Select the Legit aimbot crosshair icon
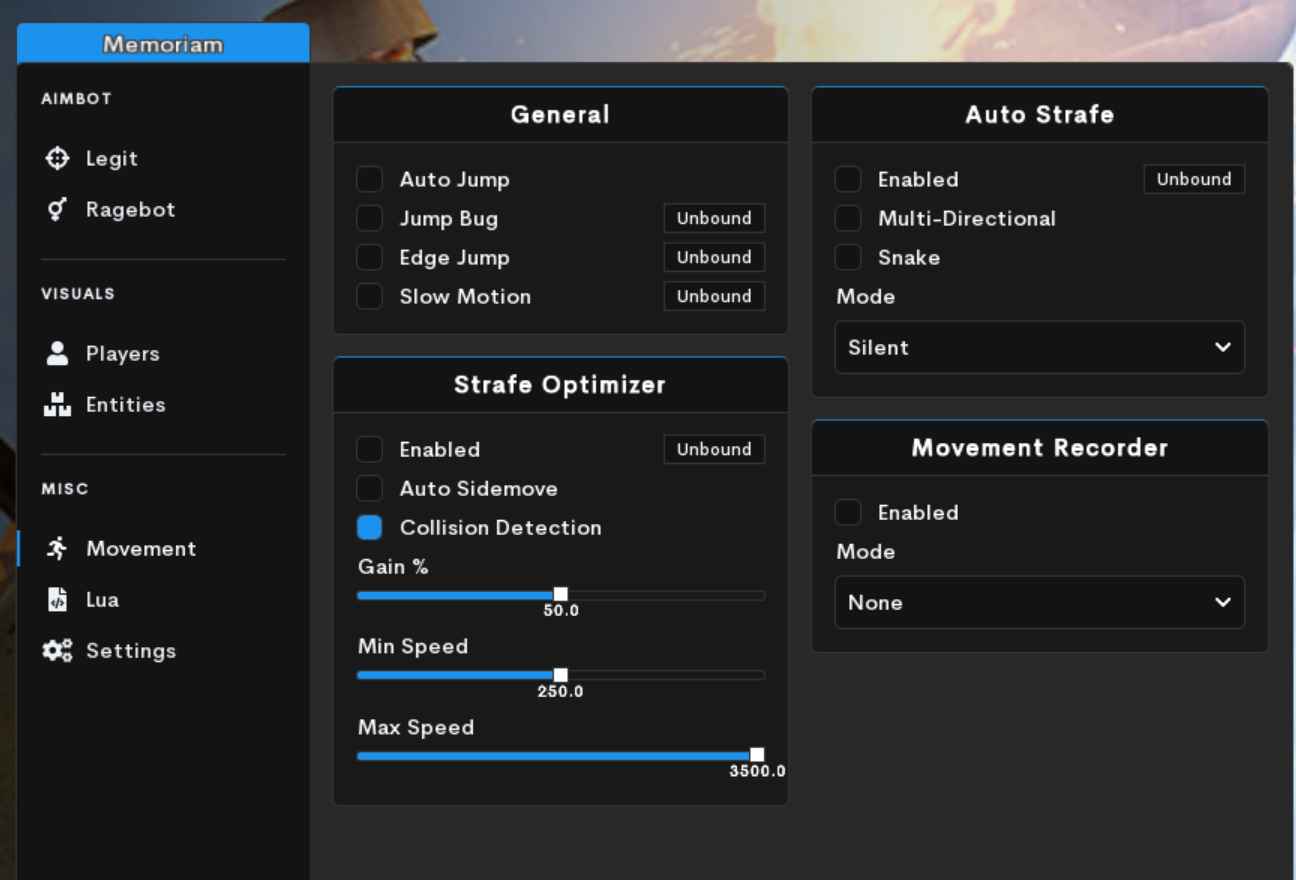This screenshot has width=1296, height=880. point(57,158)
